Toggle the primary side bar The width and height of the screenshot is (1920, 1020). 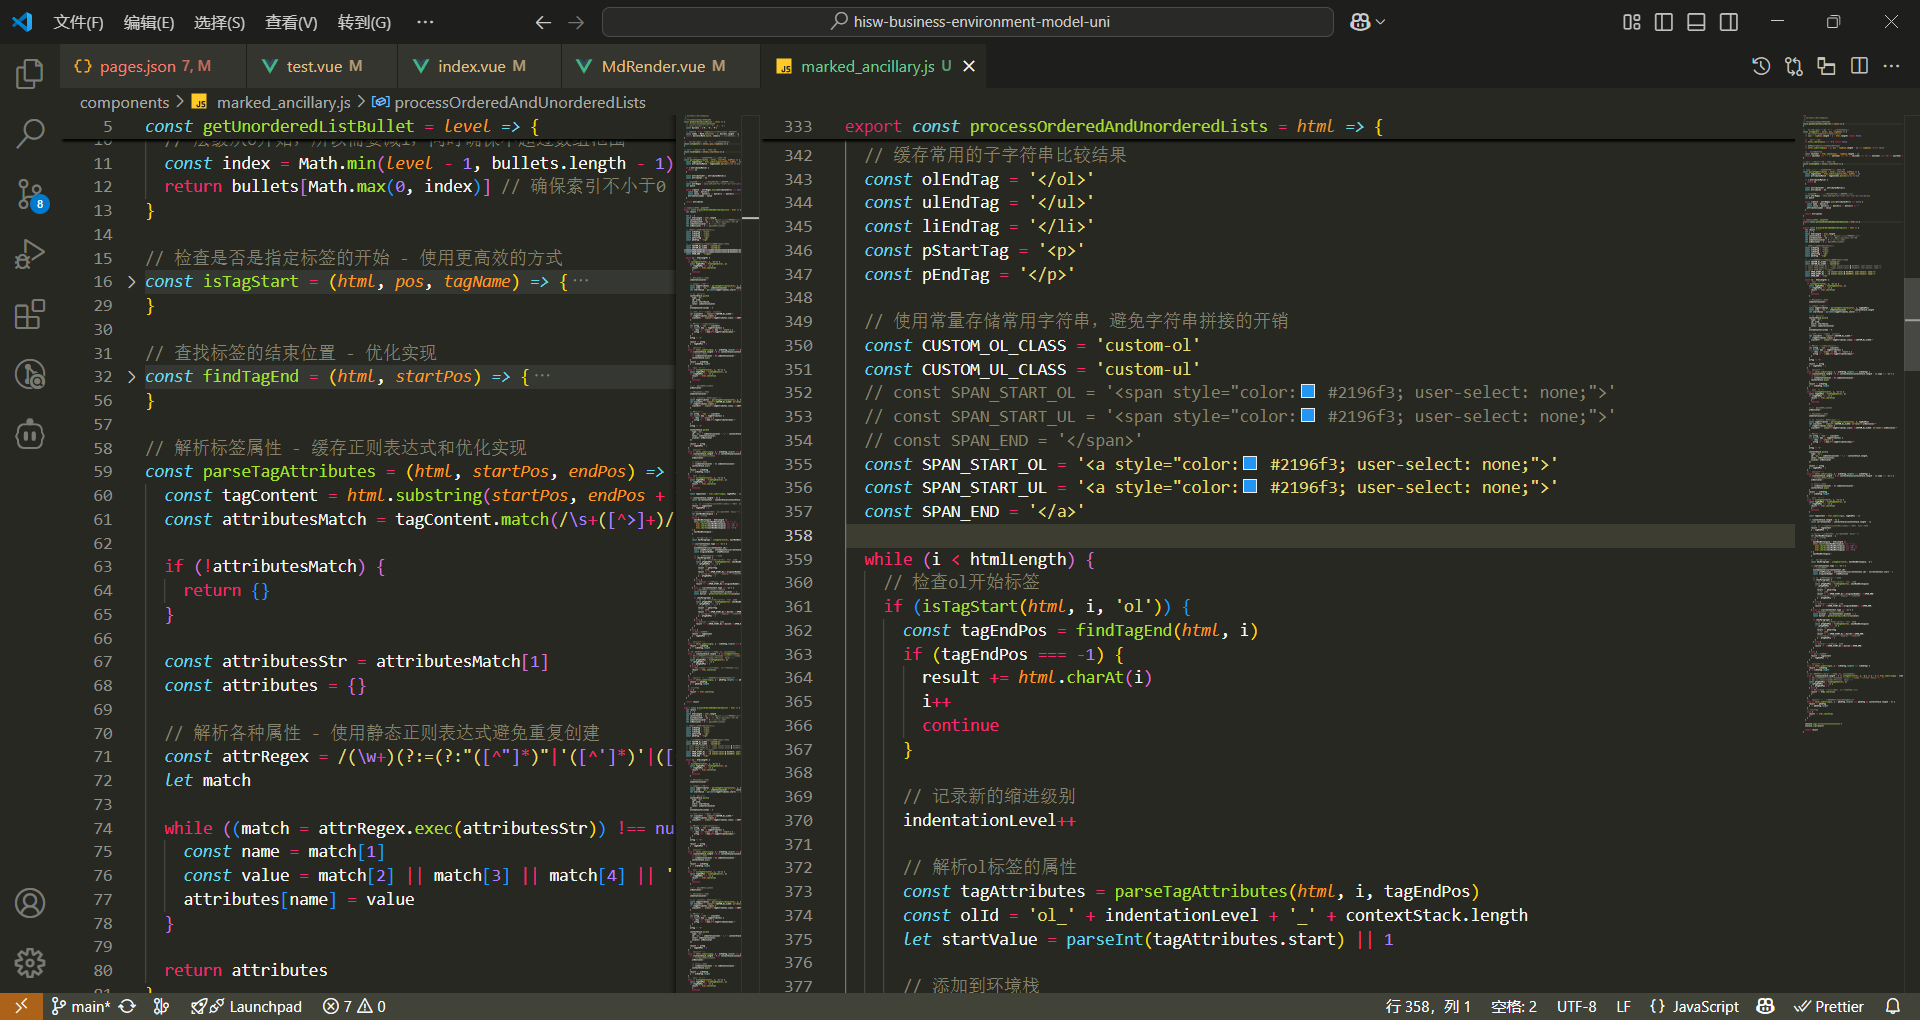1664,22
